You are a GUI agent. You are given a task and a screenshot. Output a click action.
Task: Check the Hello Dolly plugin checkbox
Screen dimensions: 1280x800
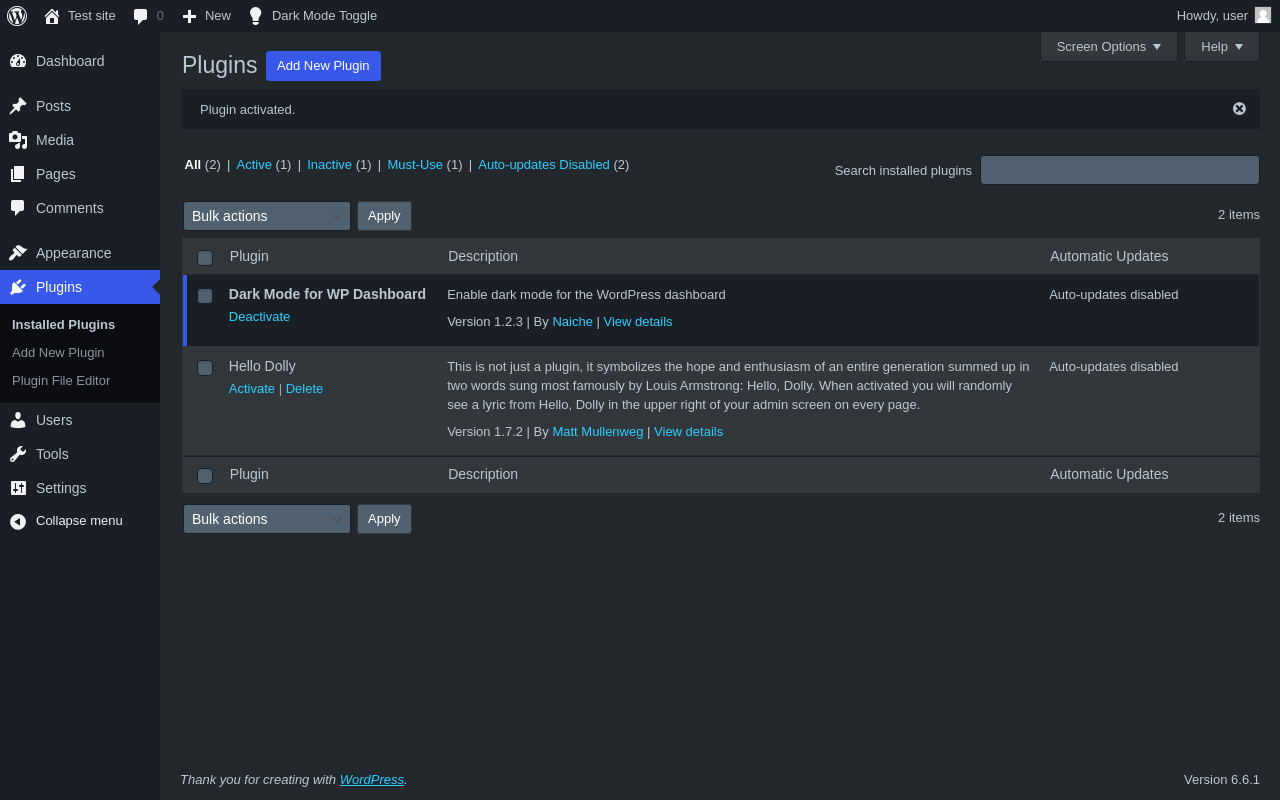(x=205, y=368)
